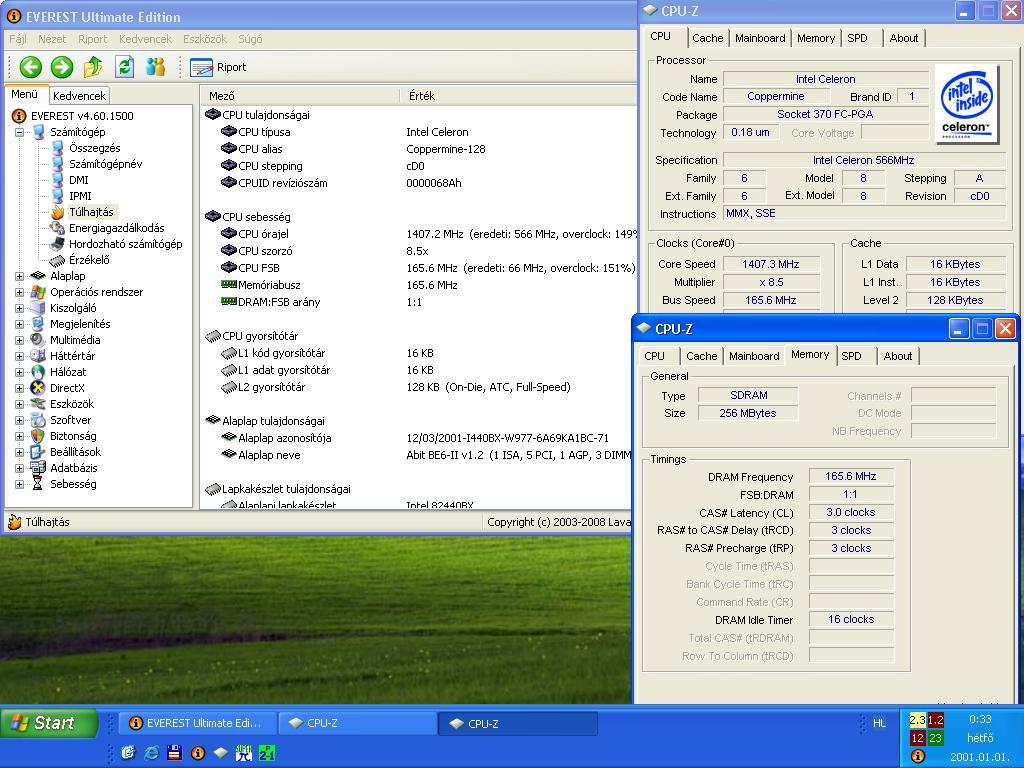This screenshot has width=1024, height=768.
Task: Open About tab in lower CPU-Z window
Action: tap(897, 357)
